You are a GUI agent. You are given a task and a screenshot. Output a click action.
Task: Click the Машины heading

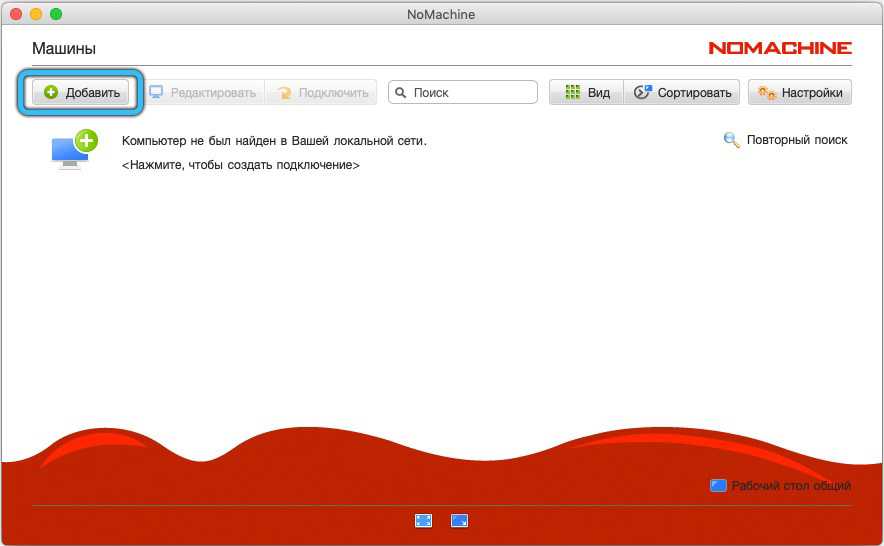click(x=64, y=49)
